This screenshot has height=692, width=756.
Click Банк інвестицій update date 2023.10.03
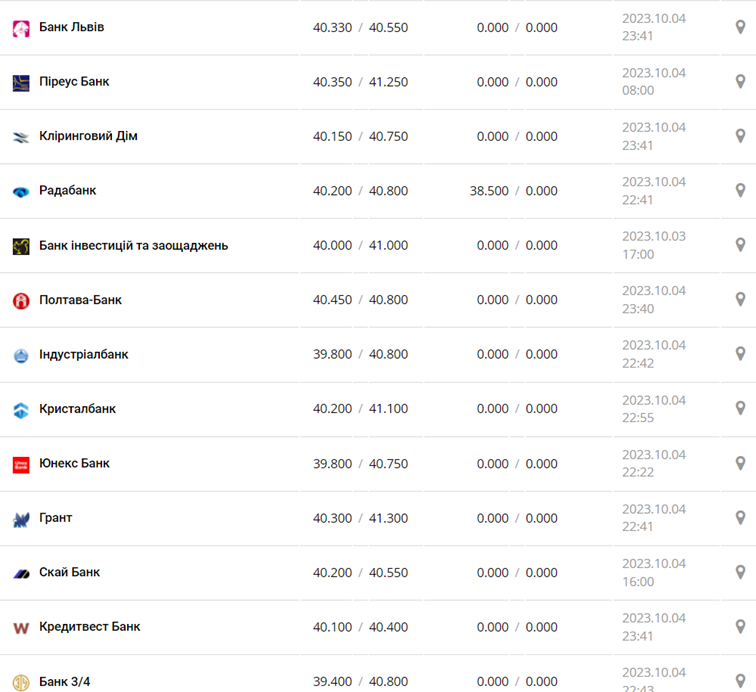coord(654,236)
